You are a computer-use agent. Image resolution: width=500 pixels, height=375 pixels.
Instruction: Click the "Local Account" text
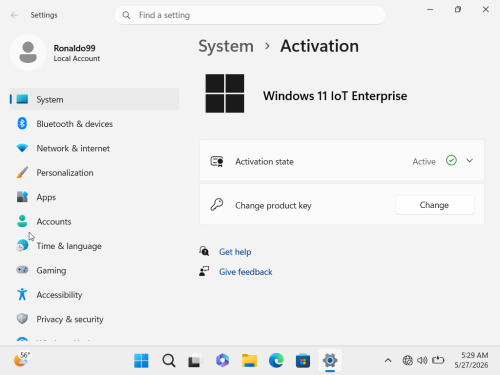tap(77, 58)
